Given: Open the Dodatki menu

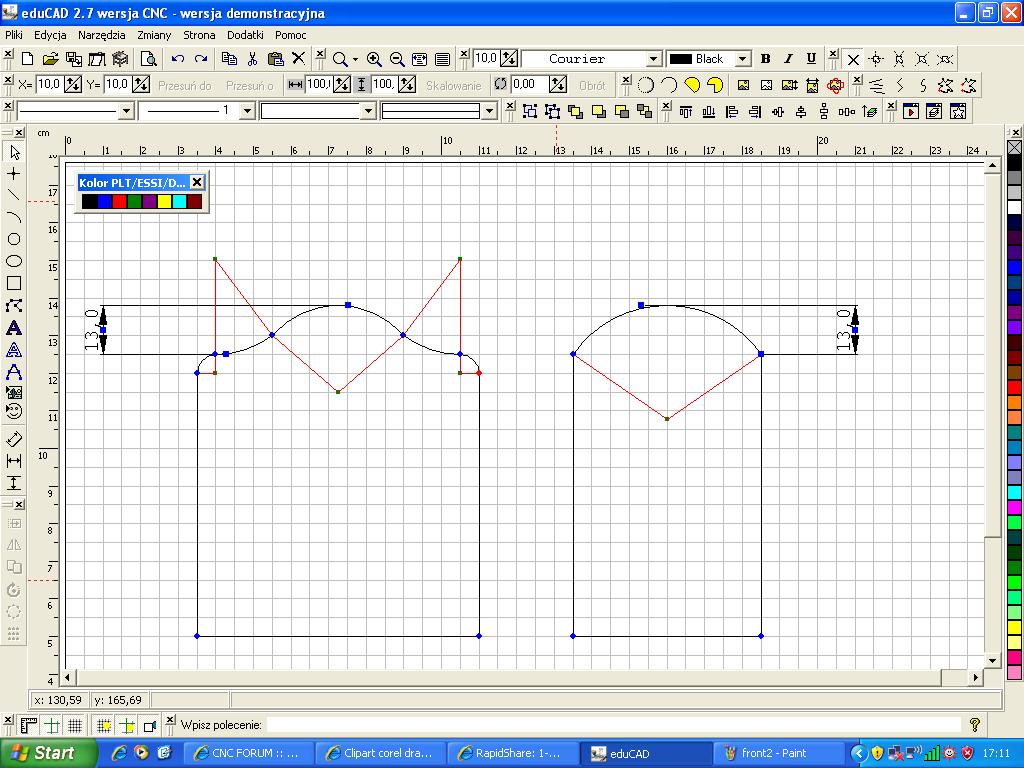Looking at the screenshot, I should (x=245, y=35).
